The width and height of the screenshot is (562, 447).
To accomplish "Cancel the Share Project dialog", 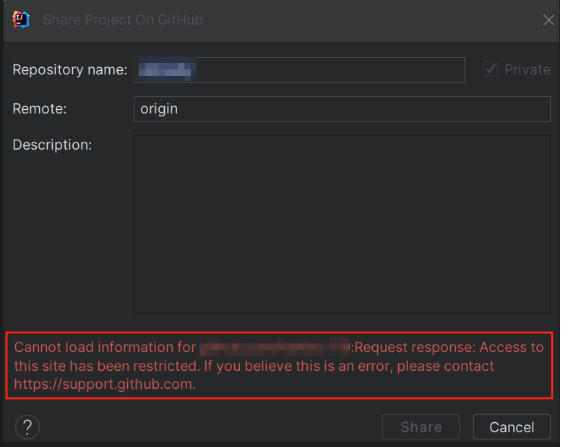I will 511,427.
